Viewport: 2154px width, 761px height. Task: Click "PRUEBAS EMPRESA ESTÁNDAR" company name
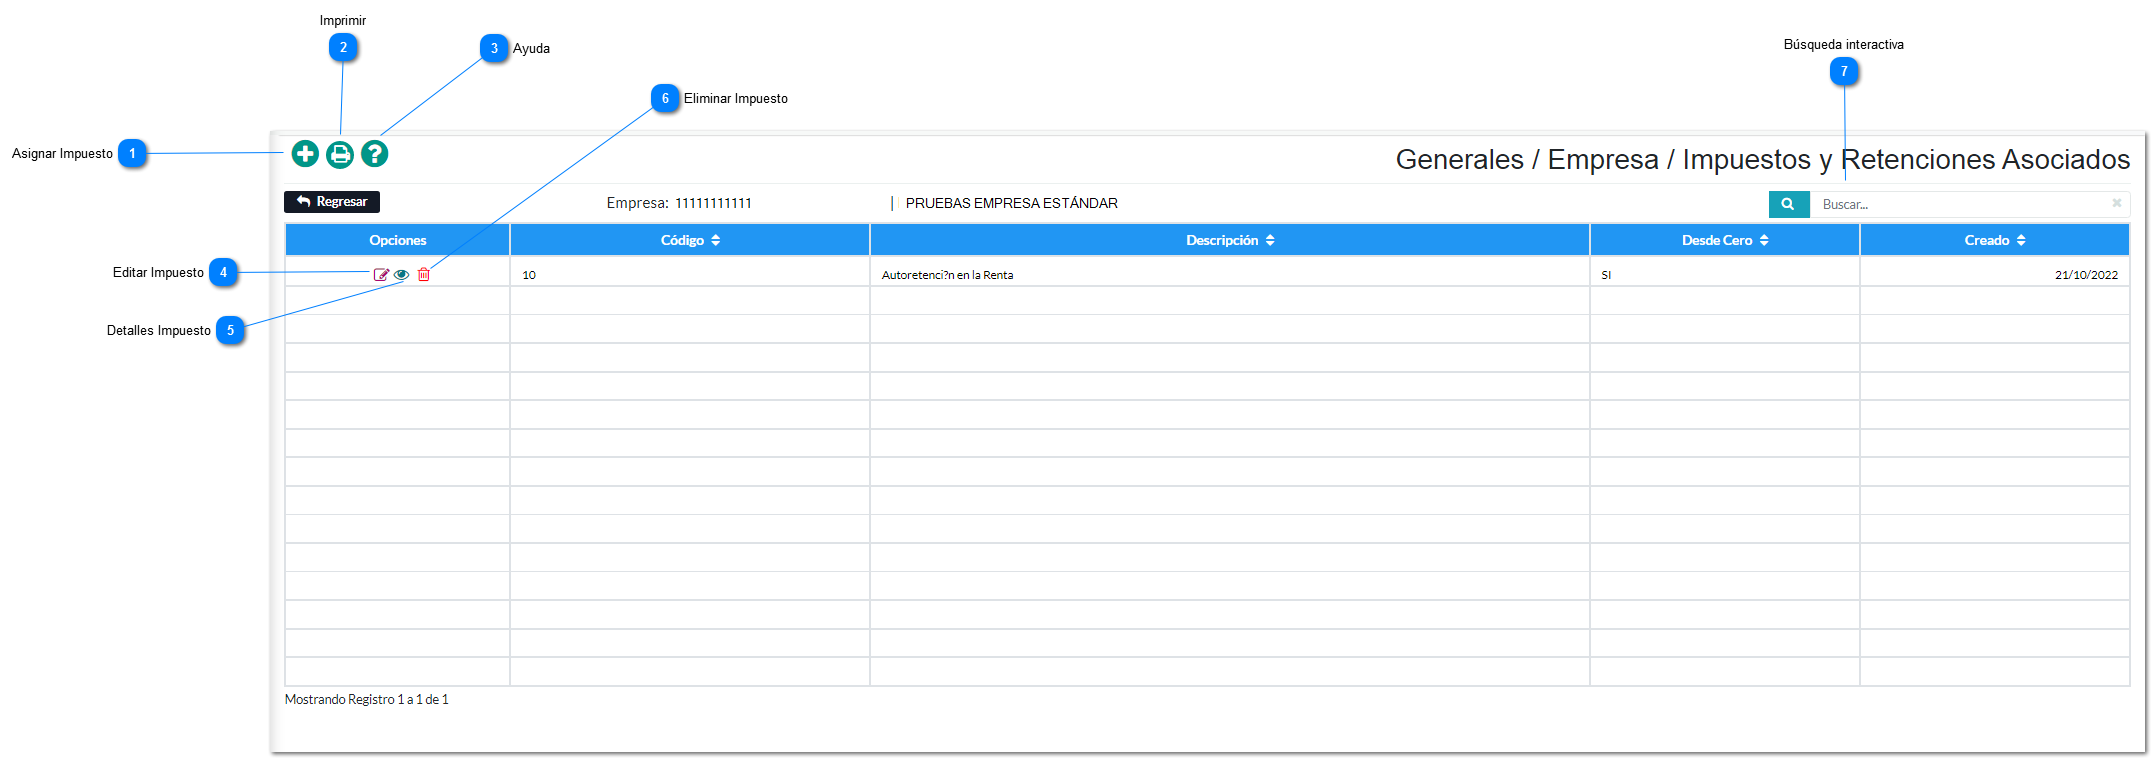pos(1012,203)
